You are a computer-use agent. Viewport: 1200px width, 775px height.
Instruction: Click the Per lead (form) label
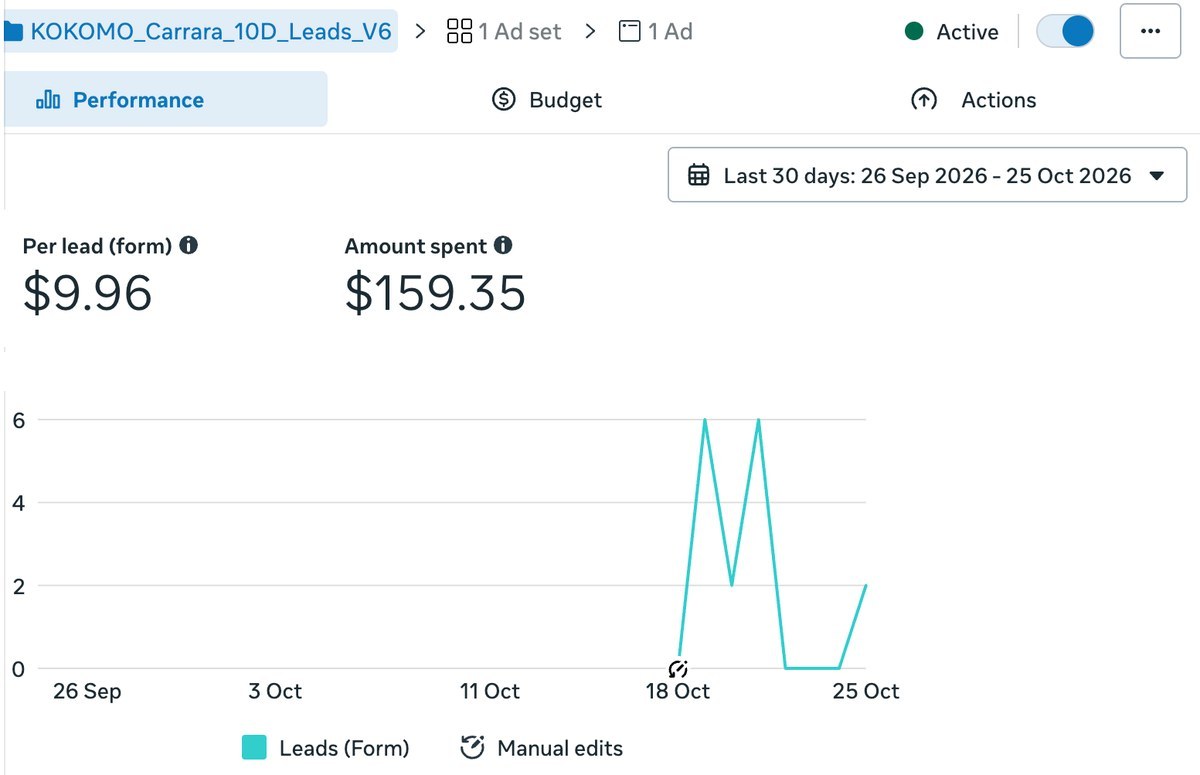97,245
